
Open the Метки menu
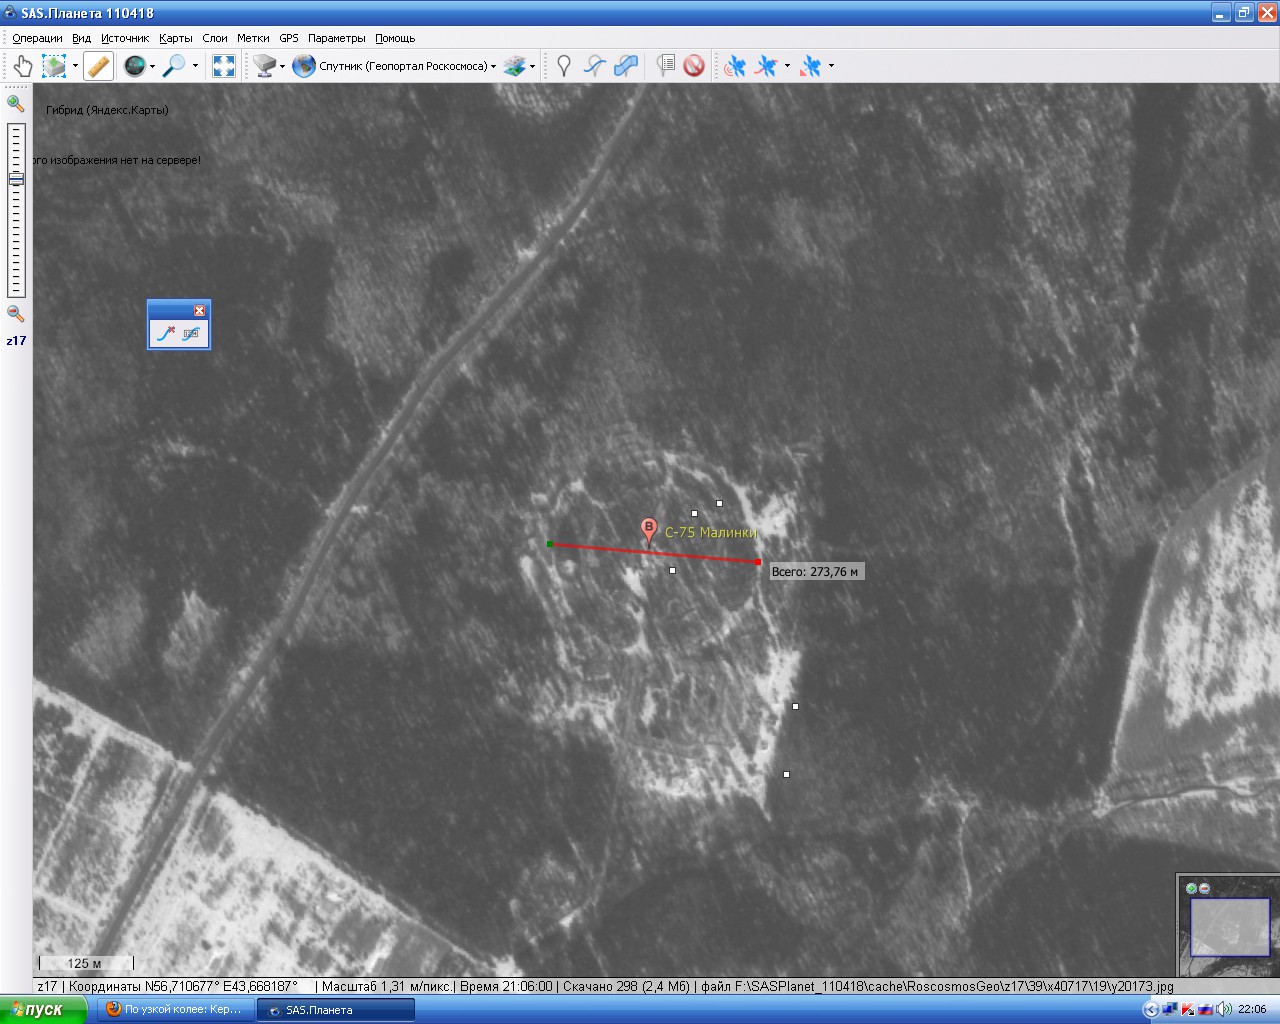[x=253, y=38]
